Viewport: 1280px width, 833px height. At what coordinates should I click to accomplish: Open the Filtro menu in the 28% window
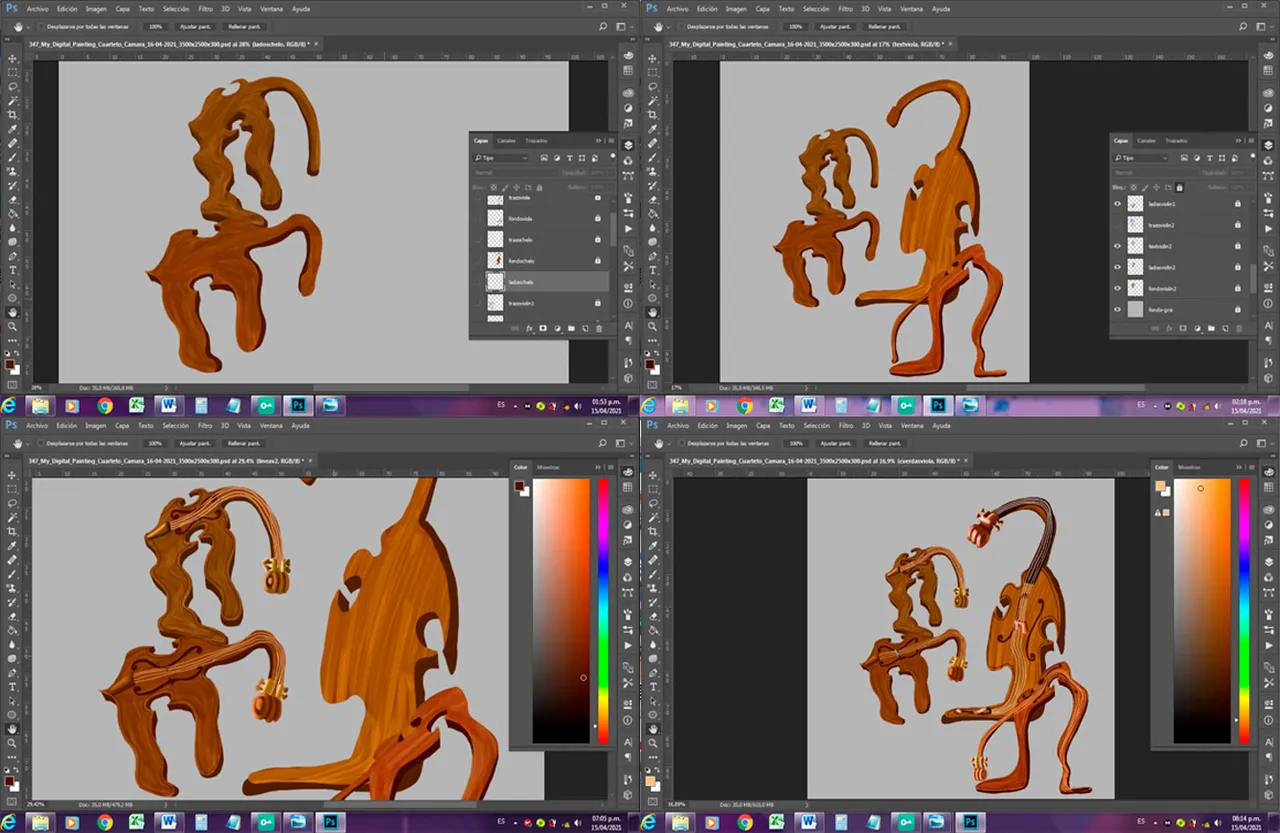point(205,8)
